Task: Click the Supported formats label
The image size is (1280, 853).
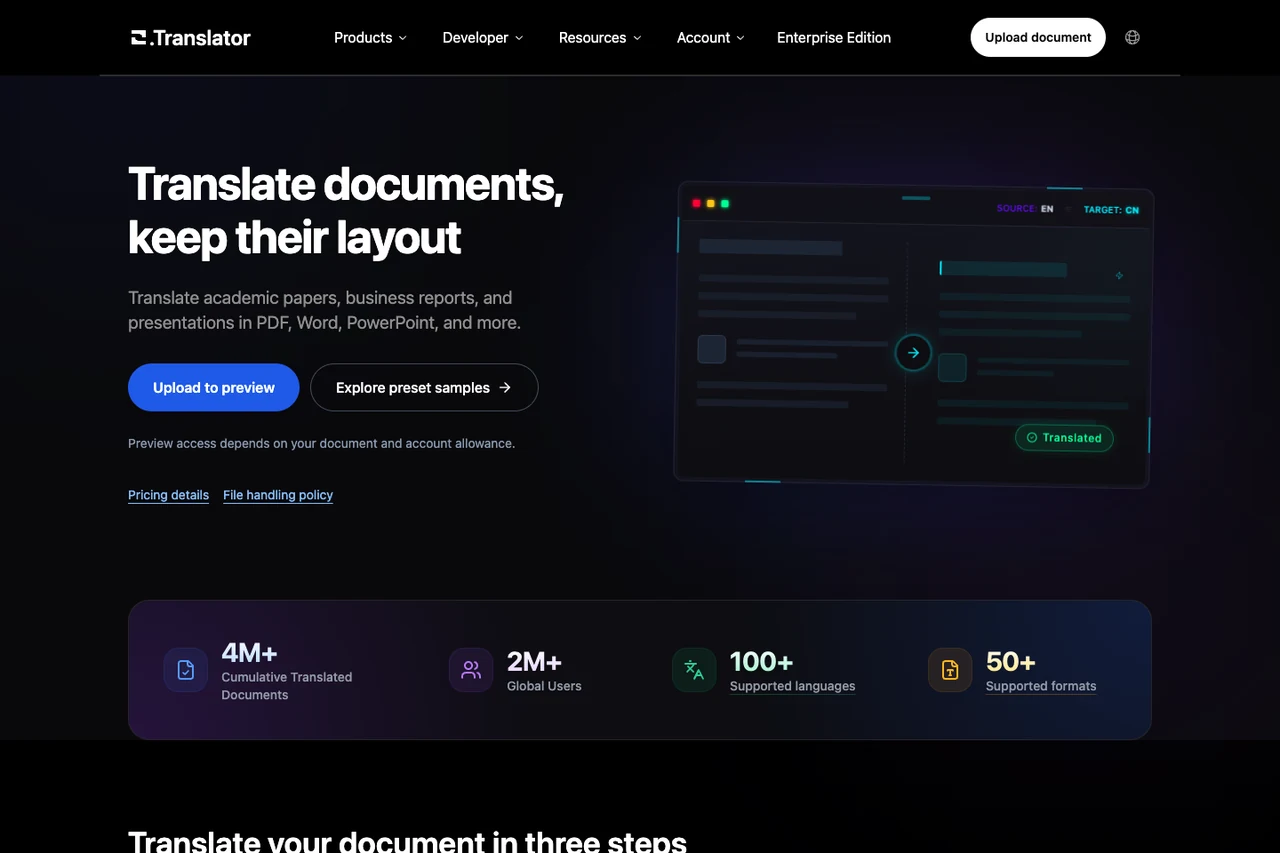Action: [x=1041, y=686]
